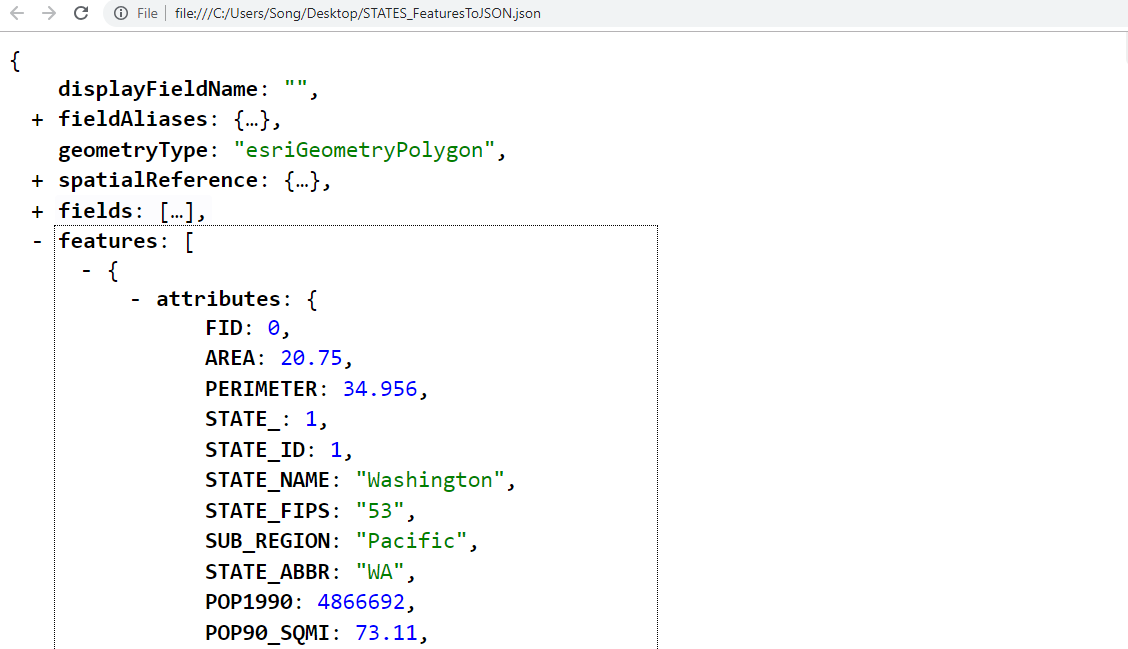
Task: Open the File site information icon
Action: (x=119, y=13)
